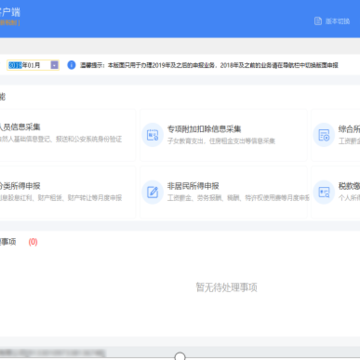The image size is (360, 360).
Task: Click the year-month date input field
Action: 33,65
